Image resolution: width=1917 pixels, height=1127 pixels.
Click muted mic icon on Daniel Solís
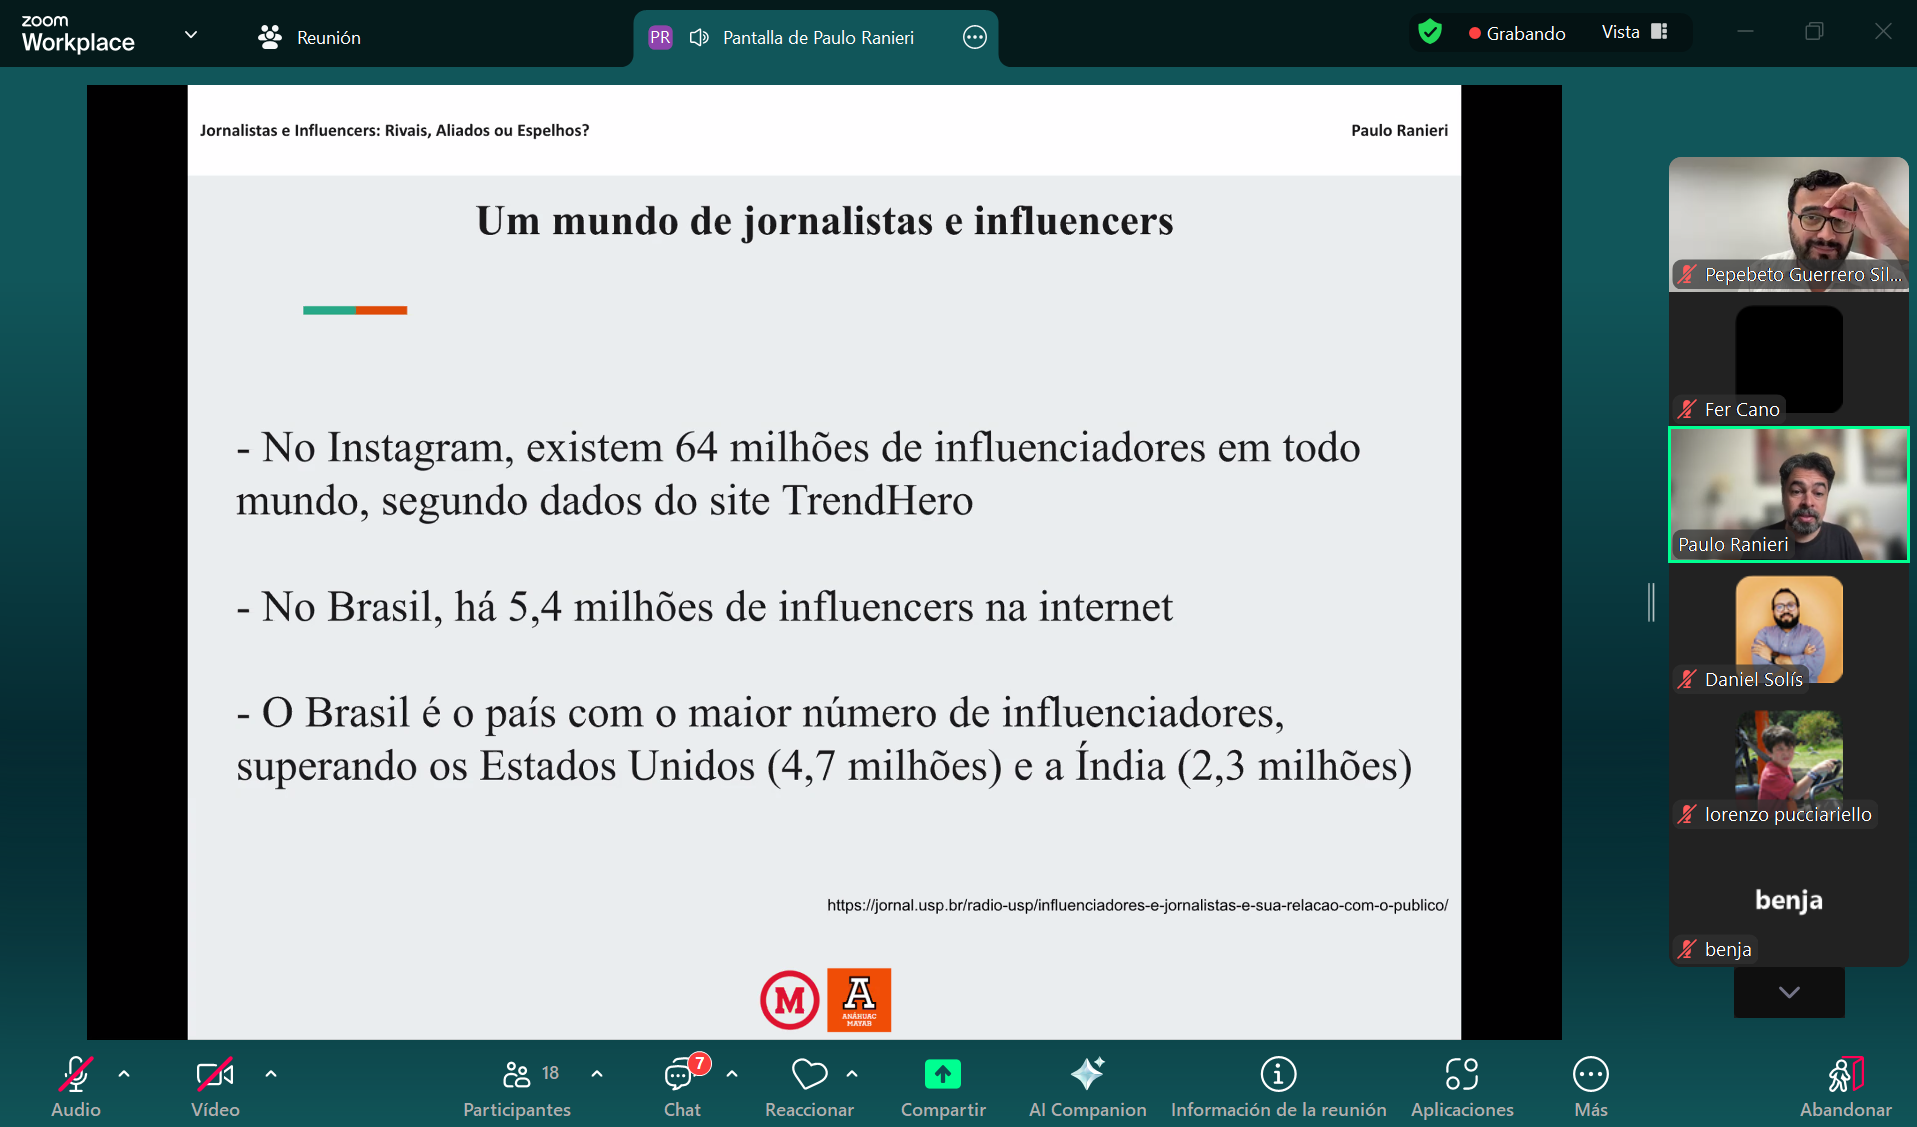tap(1687, 679)
